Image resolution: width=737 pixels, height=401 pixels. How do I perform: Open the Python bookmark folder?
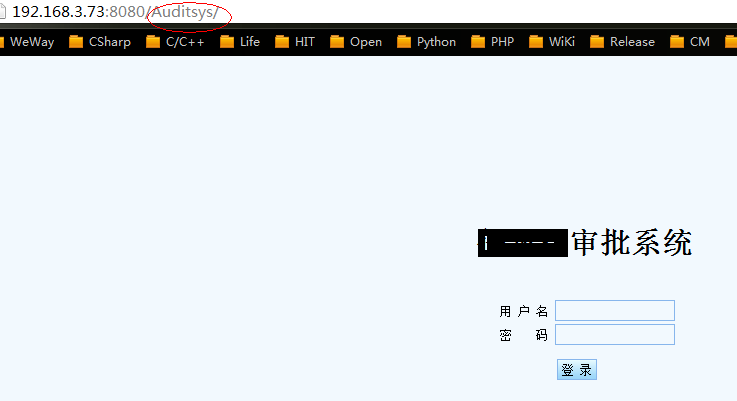tap(426, 42)
